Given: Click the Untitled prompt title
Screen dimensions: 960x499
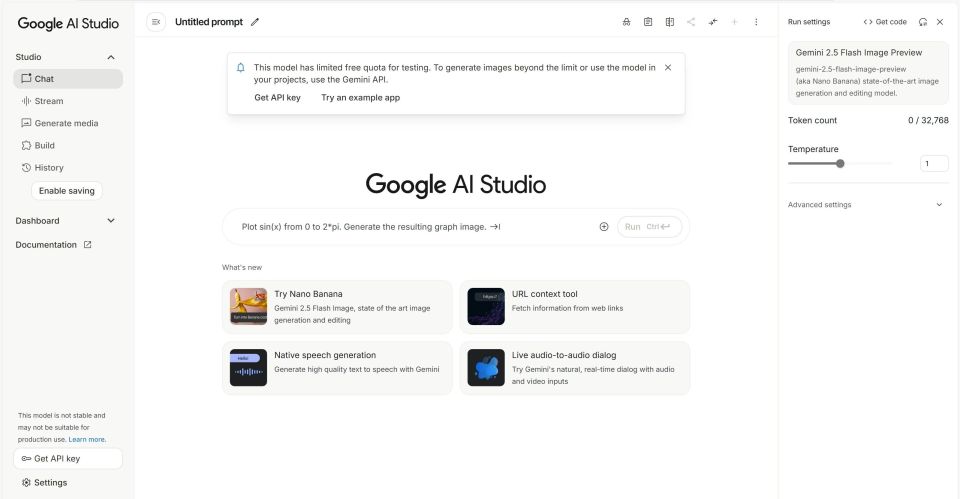Looking at the screenshot, I should pos(209,22).
